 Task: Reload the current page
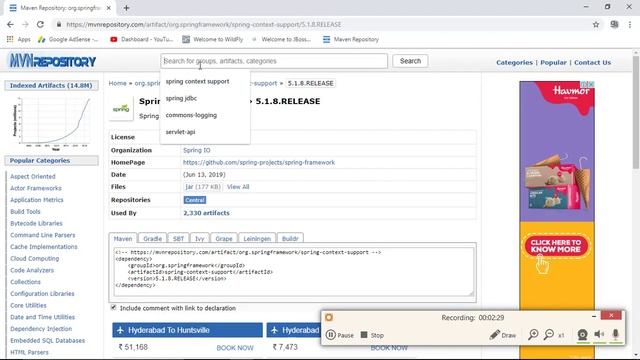pos(40,24)
